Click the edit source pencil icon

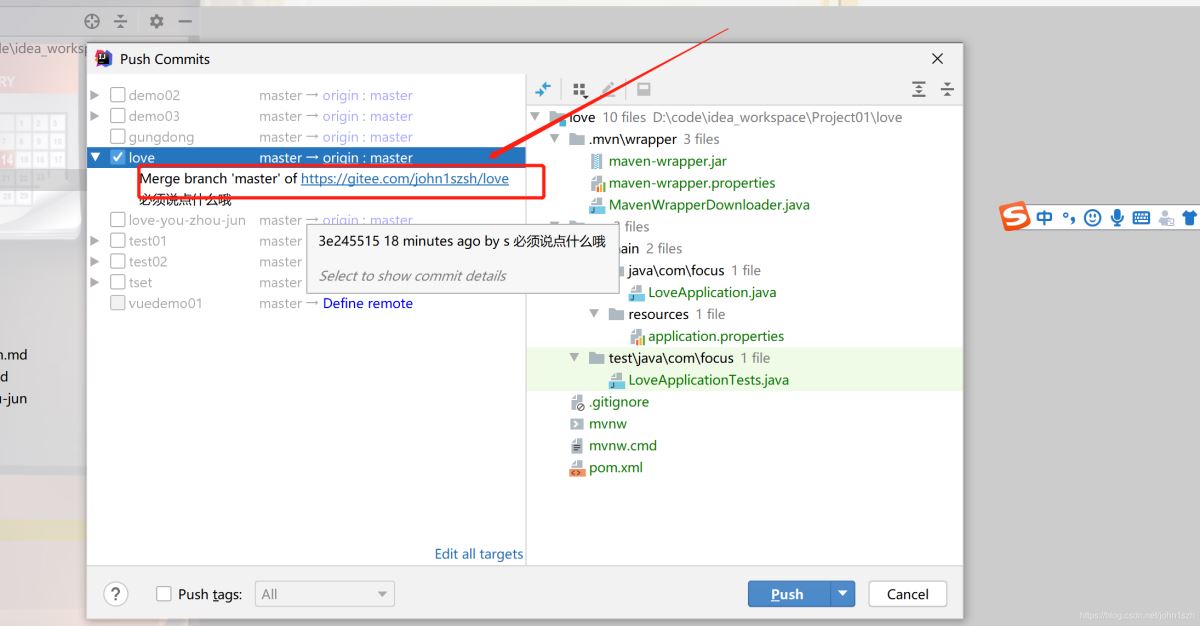pos(609,89)
